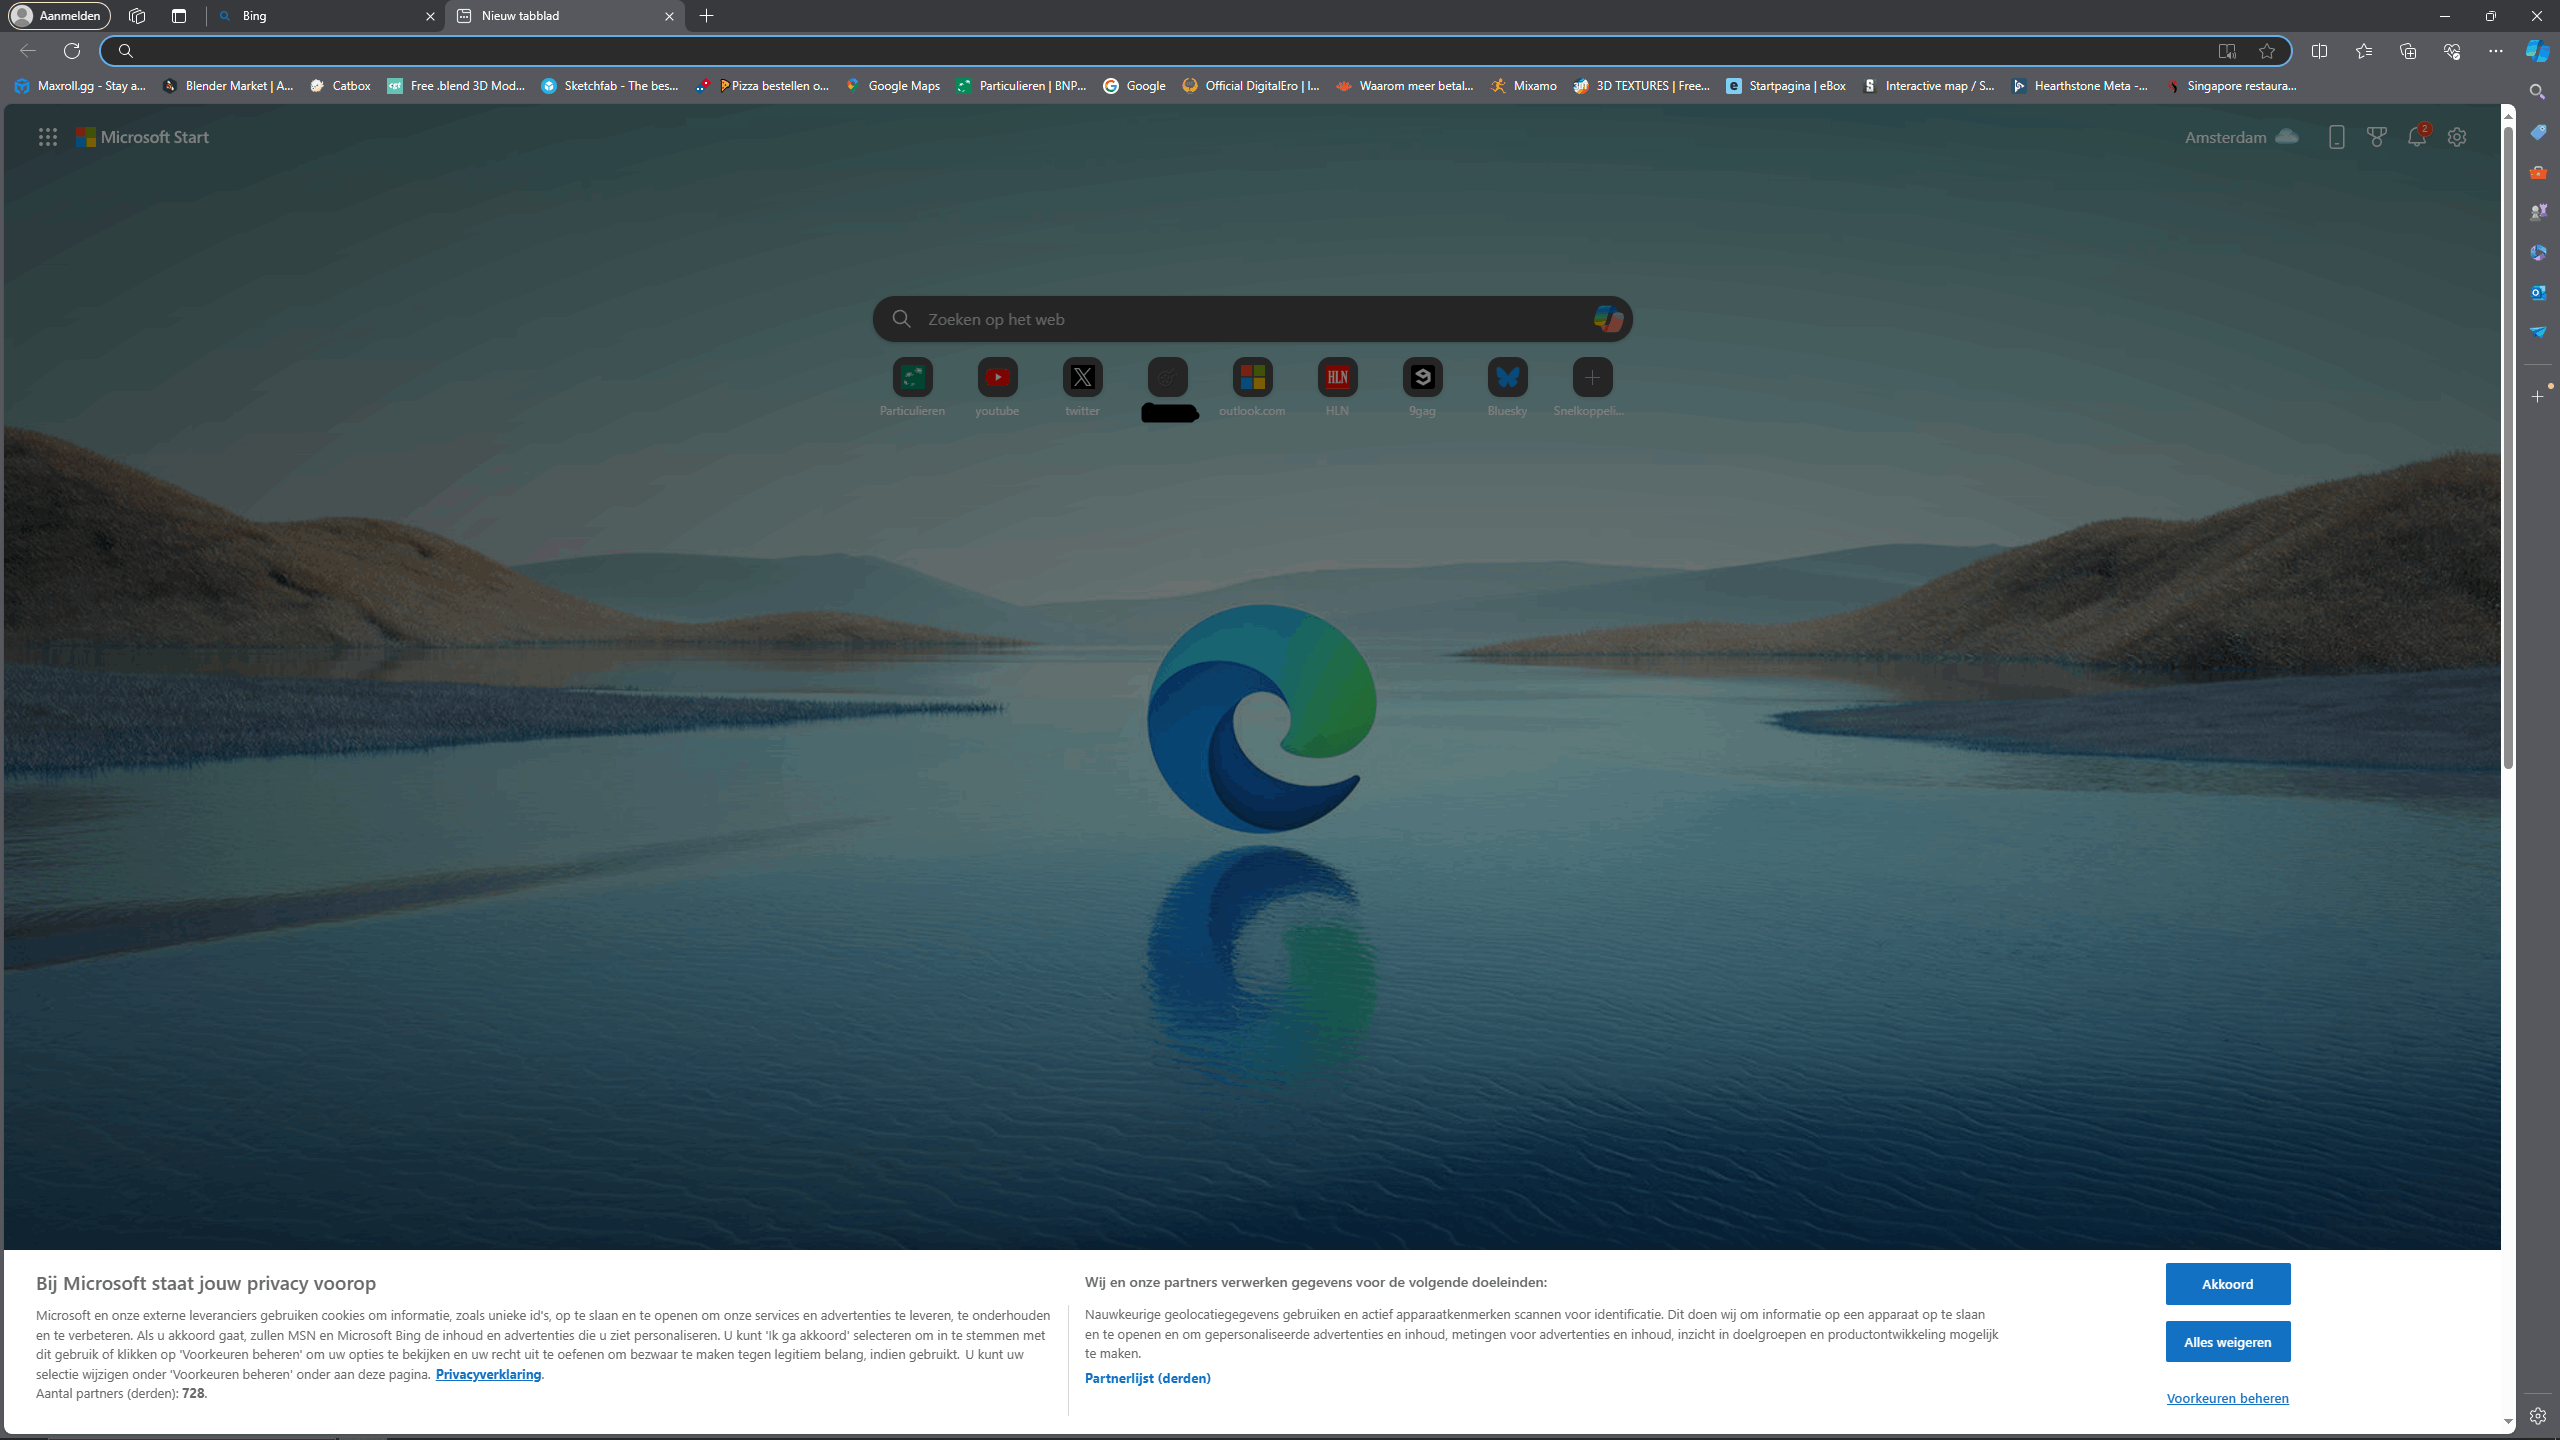Open the Bluesky quick link tile

tap(1506, 378)
